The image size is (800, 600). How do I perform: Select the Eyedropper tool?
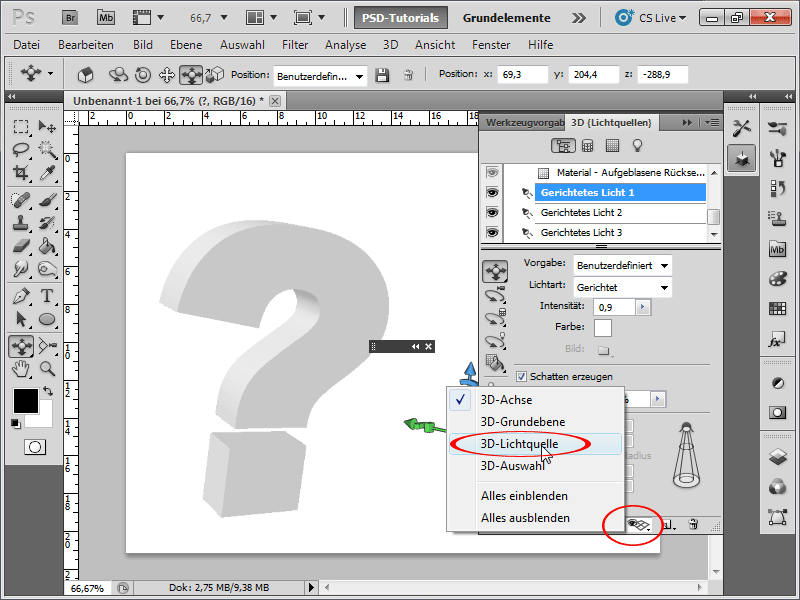coord(47,173)
